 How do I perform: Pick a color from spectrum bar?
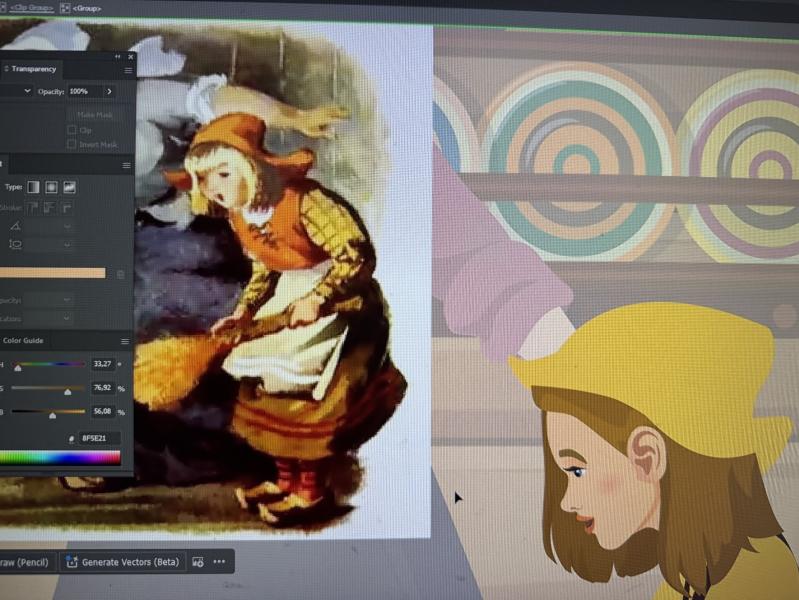click(x=60, y=458)
